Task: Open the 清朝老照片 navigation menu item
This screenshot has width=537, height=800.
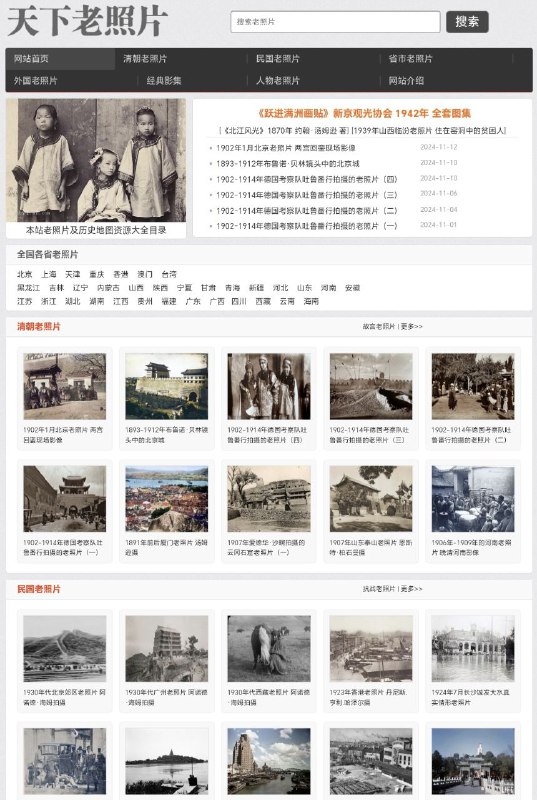Action: [x=145, y=59]
